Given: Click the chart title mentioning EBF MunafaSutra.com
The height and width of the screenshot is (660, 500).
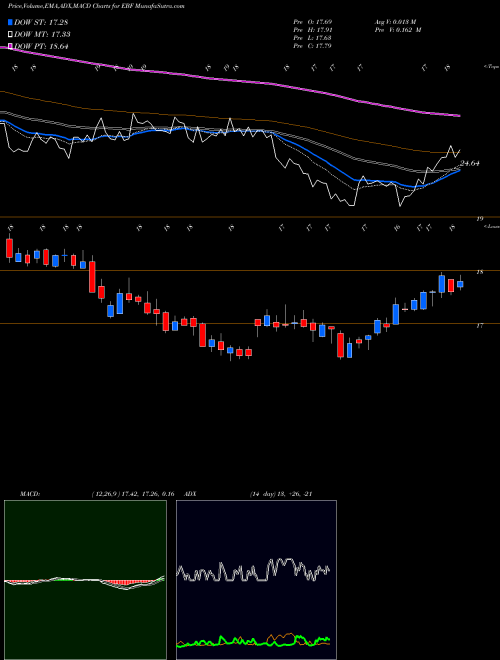Looking at the screenshot, I should pyautogui.click(x=96, y=7).
